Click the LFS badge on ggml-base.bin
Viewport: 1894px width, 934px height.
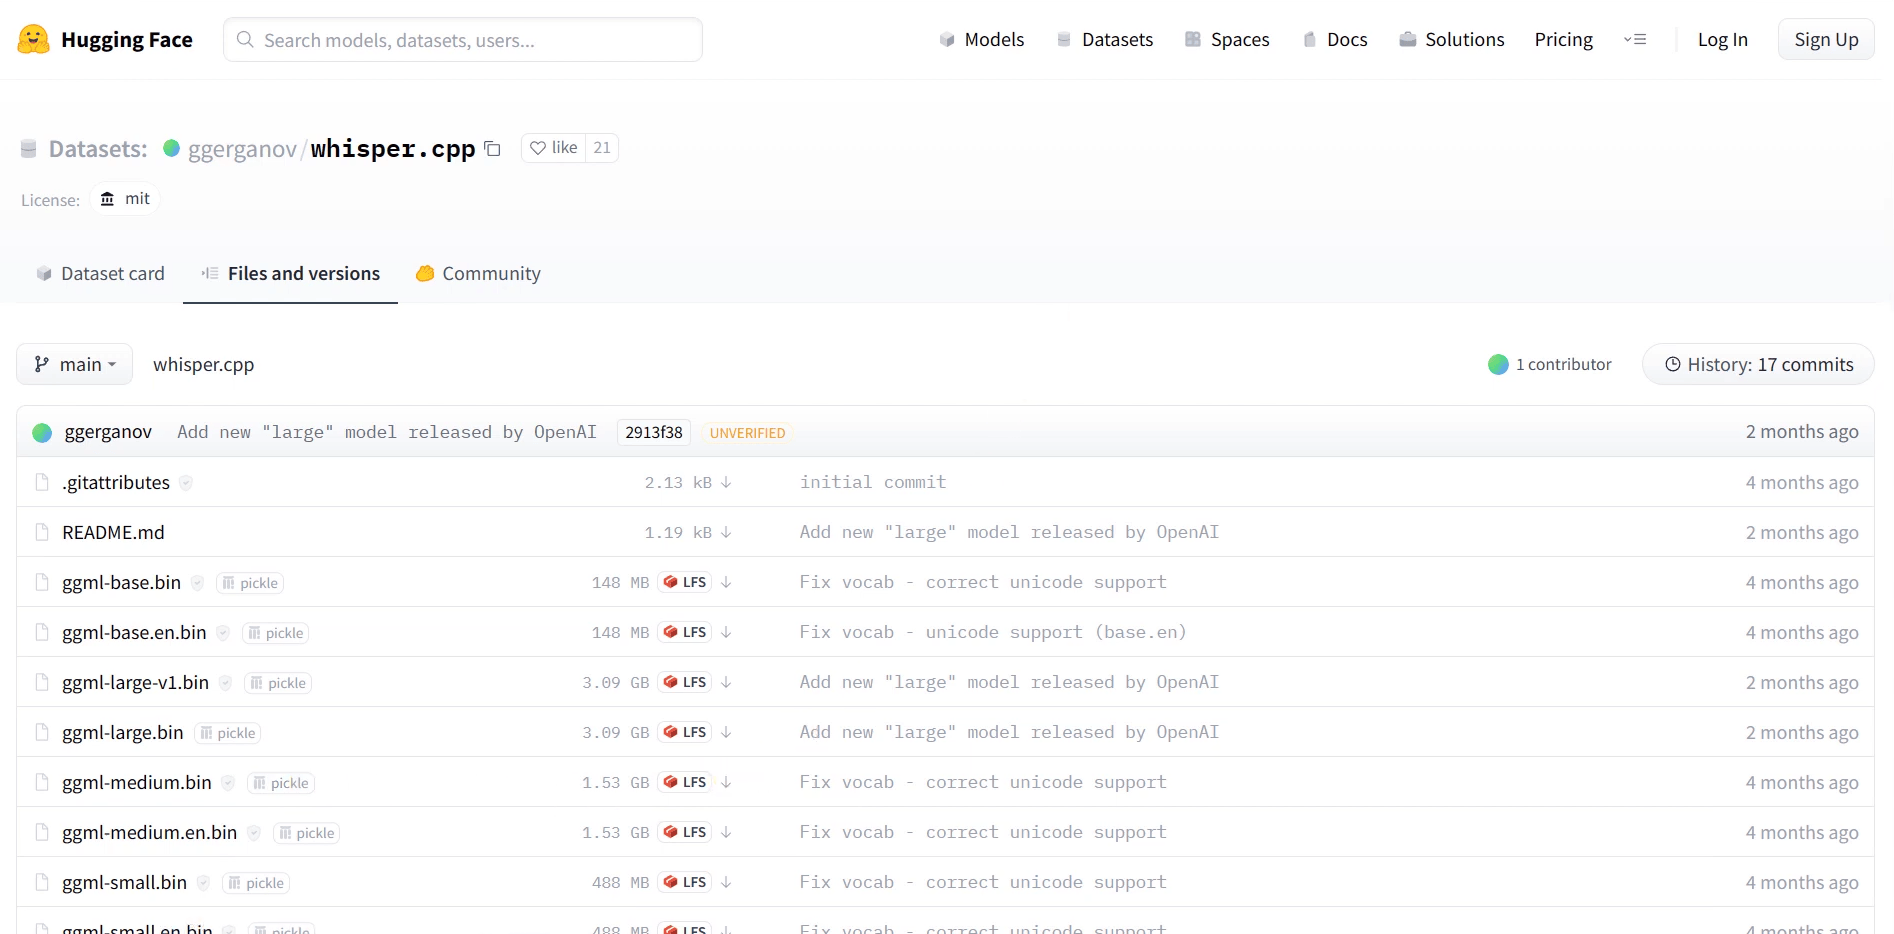tap(684, 582)
